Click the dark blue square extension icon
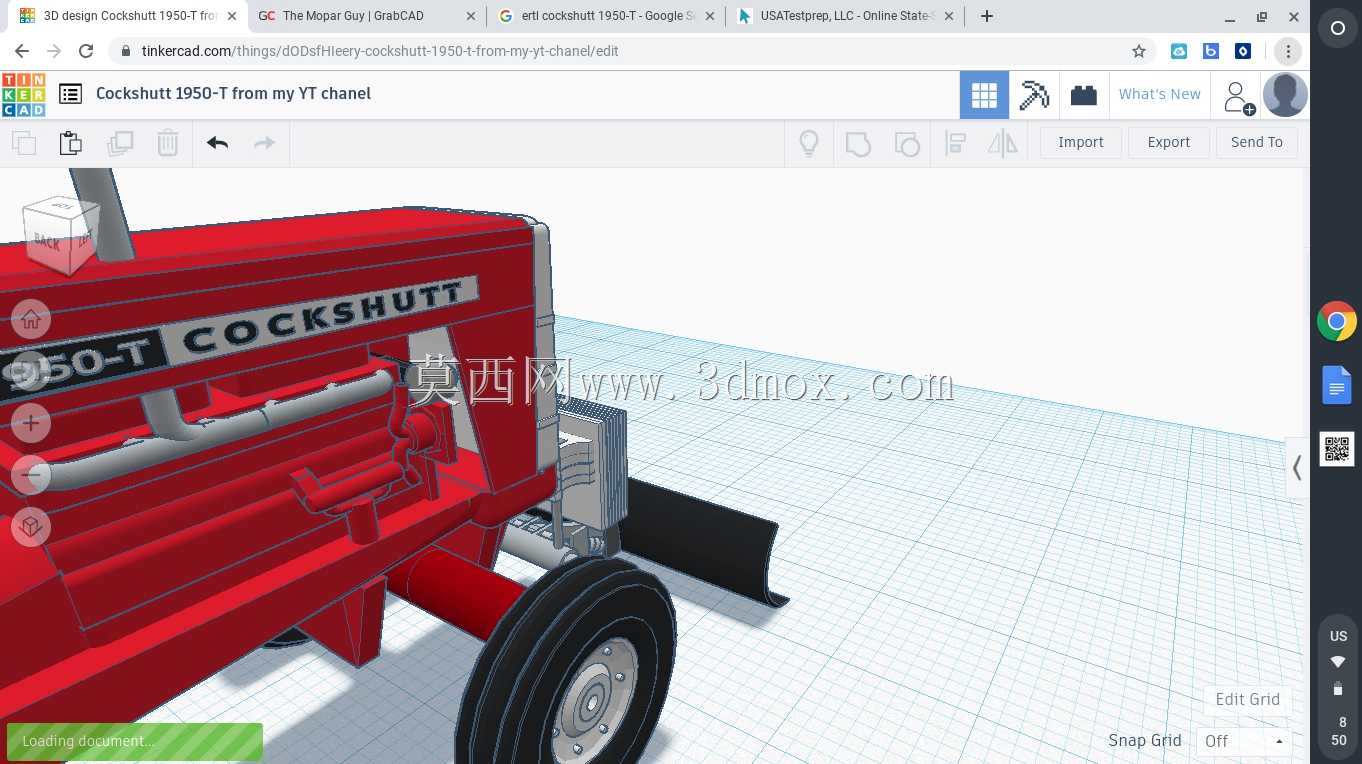The height and width of the screenshot is (764, 1362). tap(1243, 51)
